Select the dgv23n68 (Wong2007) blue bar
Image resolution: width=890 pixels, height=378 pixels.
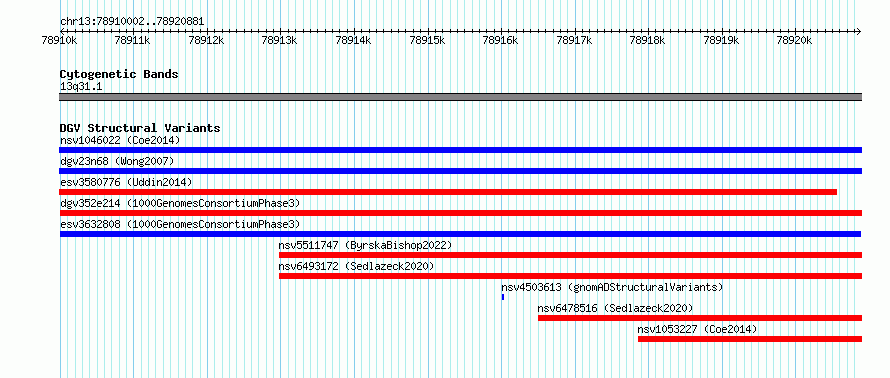[x=460, y=171]
